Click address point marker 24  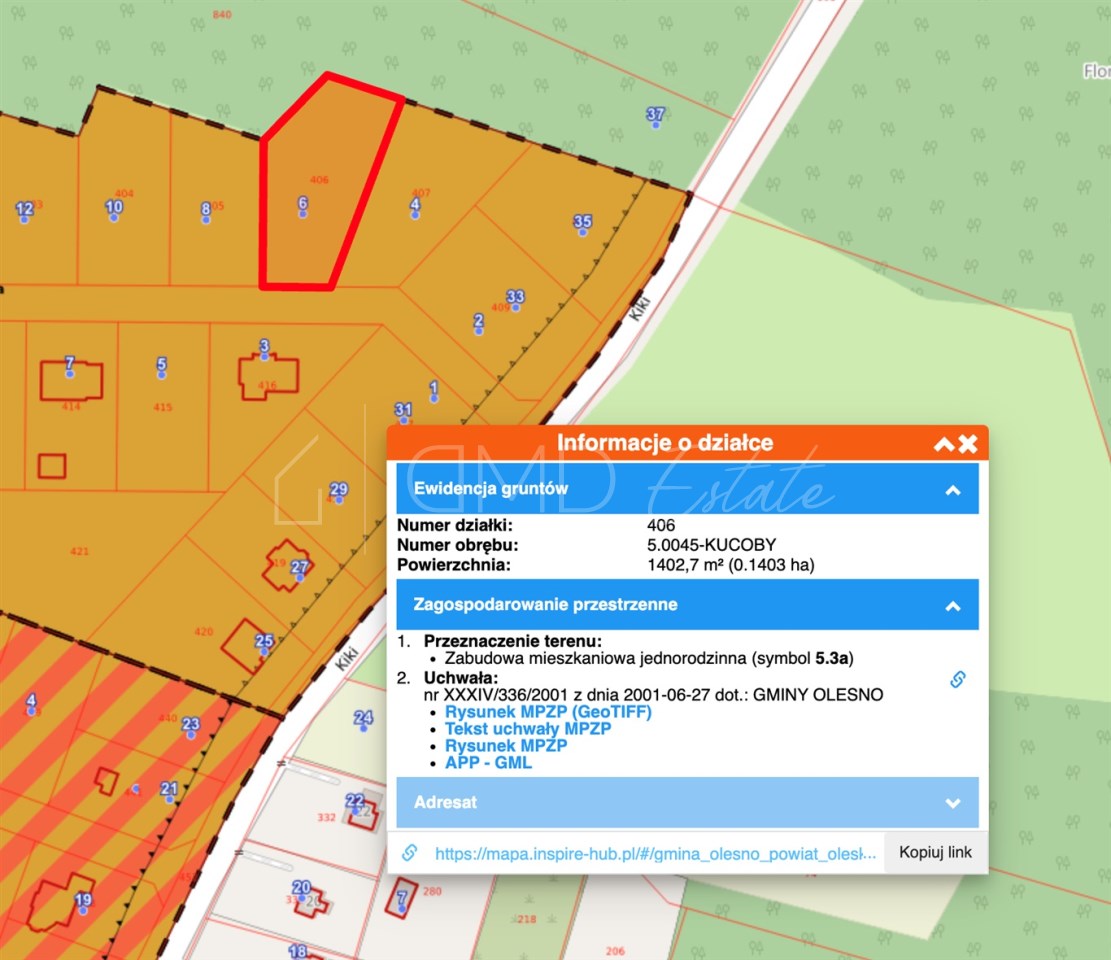point(363,718)
